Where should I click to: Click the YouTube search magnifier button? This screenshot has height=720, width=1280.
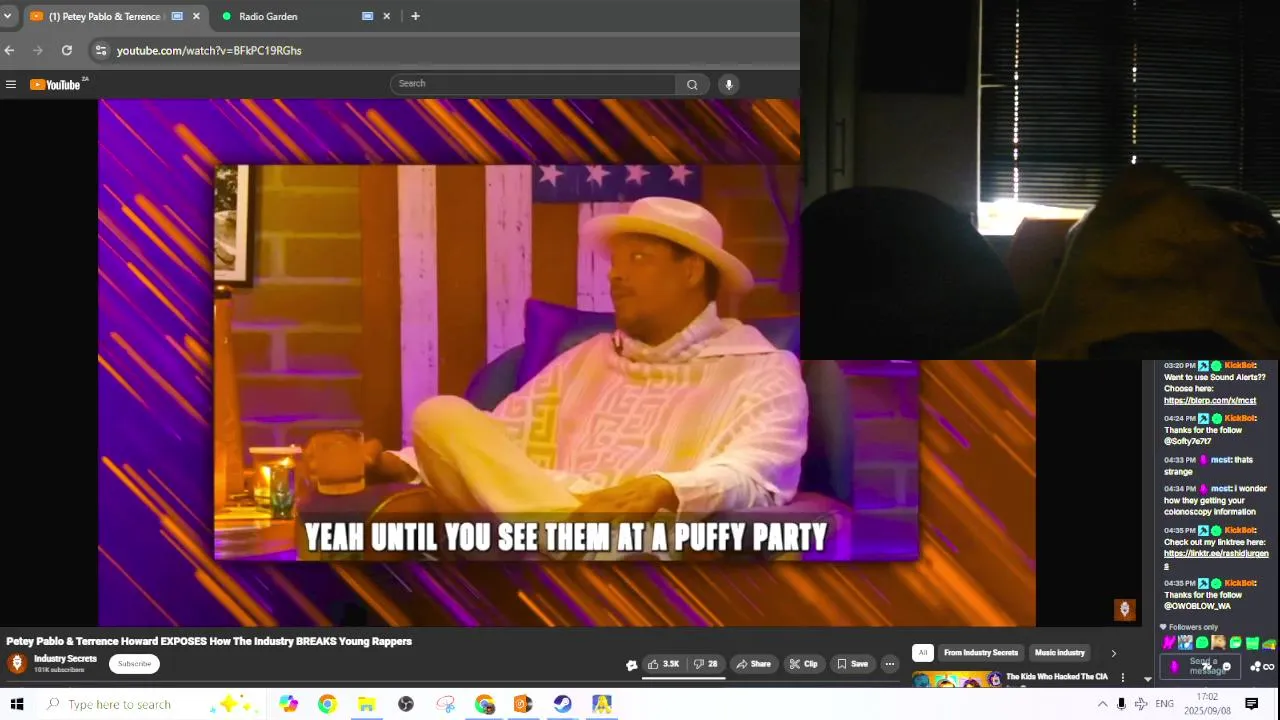692,85
